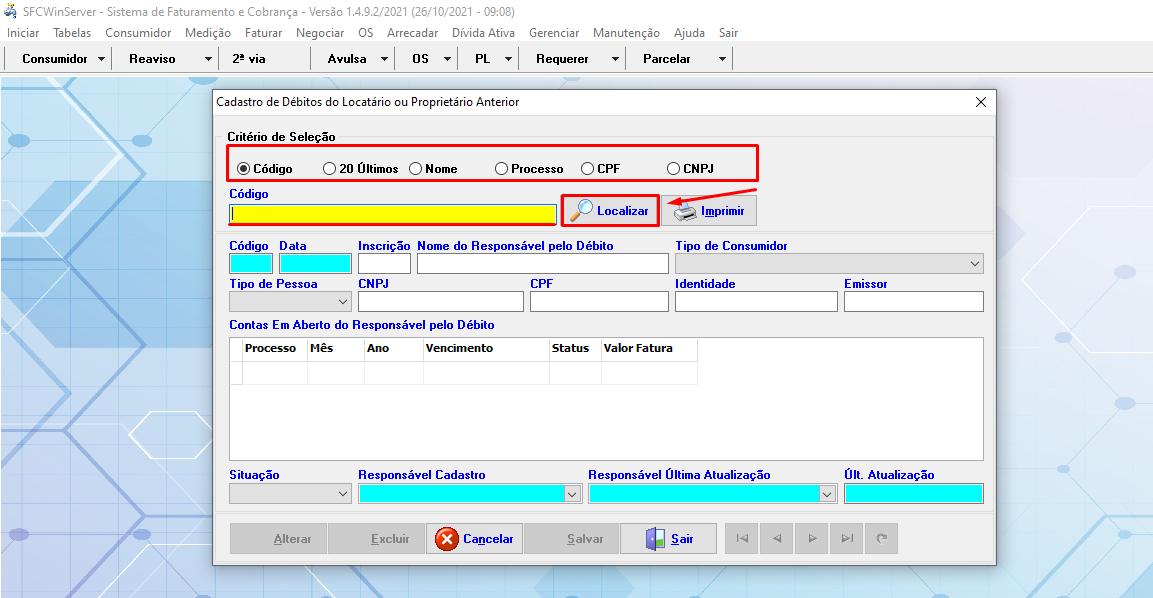
Task: Click the Nome do Responsável pelo Débito field
Action: (542, 264)
